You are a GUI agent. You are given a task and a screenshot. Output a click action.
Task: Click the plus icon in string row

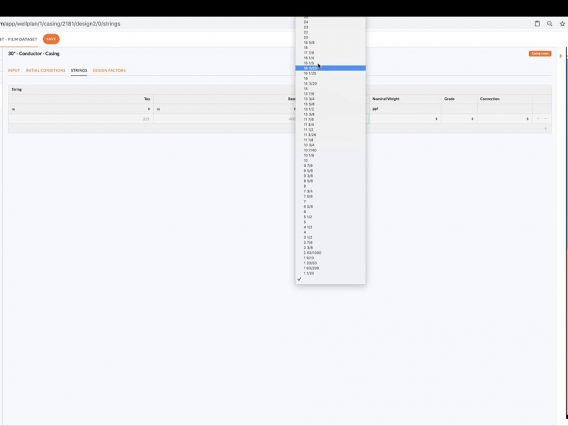point(538,118)
